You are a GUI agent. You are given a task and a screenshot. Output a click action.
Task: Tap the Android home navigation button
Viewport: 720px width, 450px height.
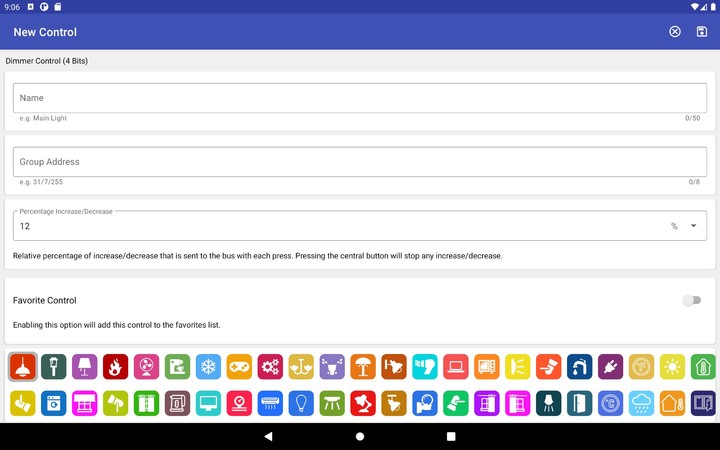360,436
